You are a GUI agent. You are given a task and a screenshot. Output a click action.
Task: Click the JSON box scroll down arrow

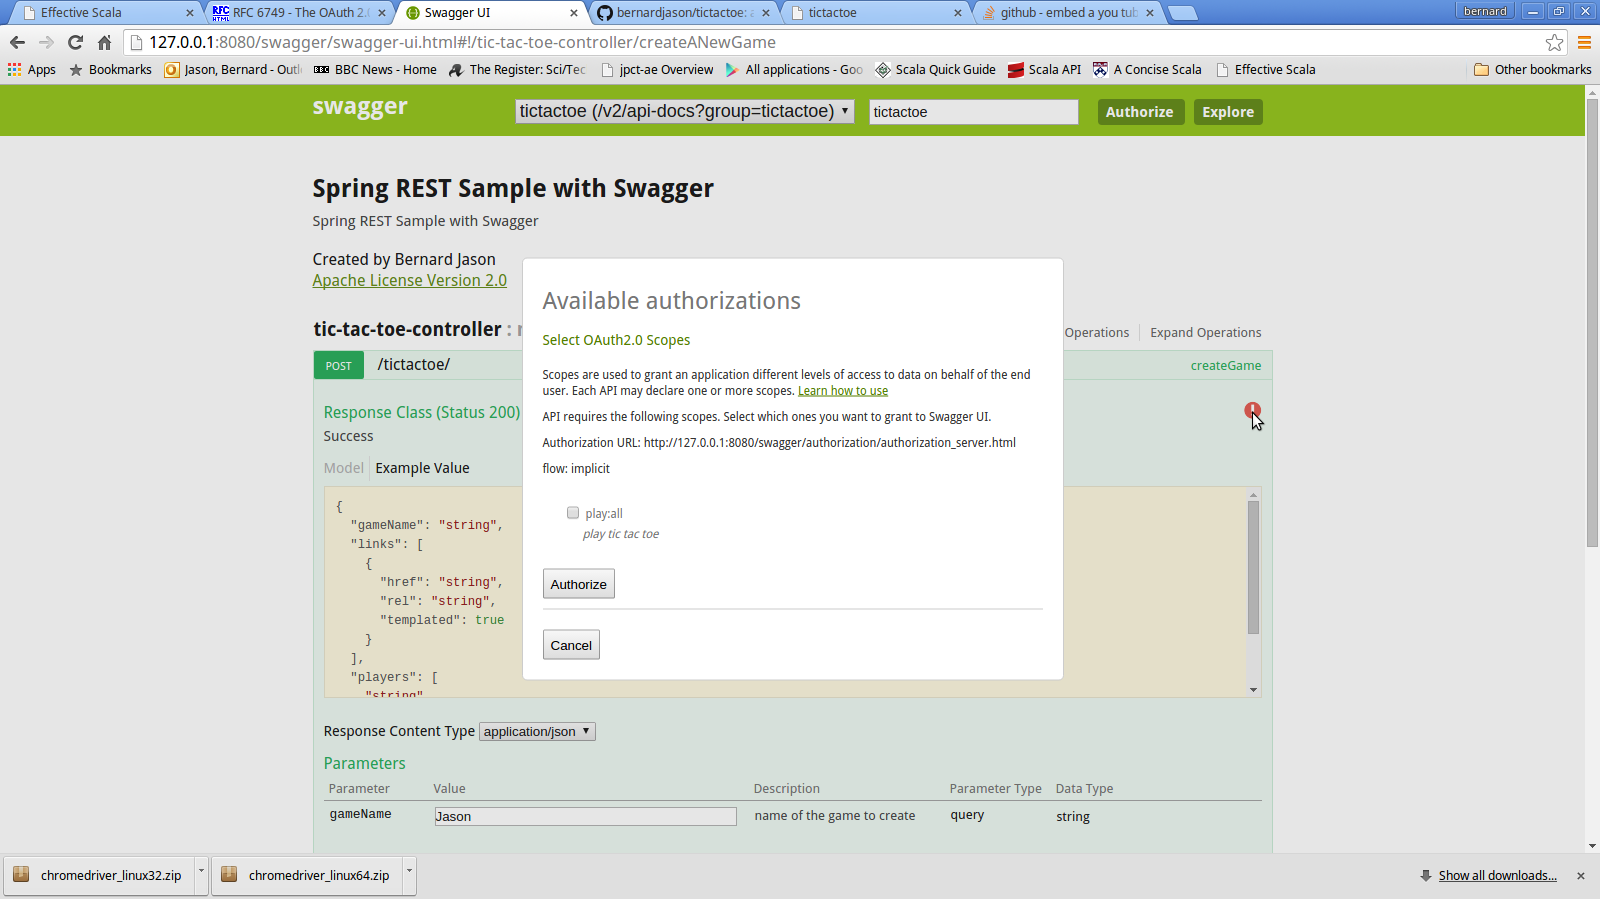1253,690
